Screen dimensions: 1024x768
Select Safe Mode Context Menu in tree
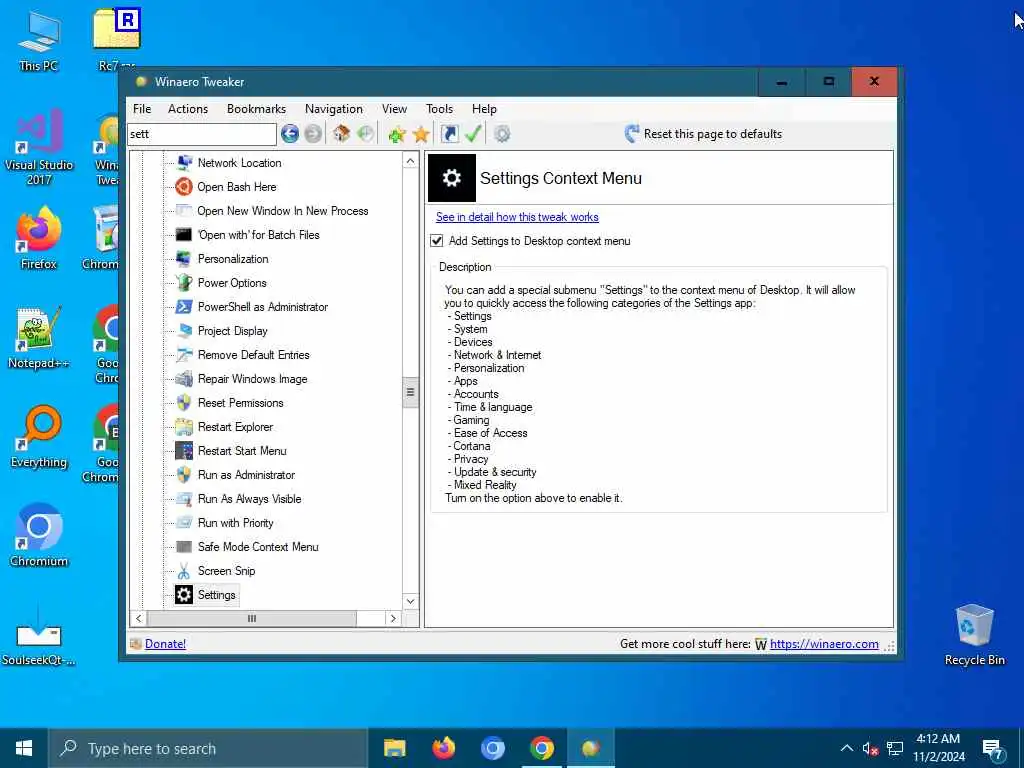point(258,547)
